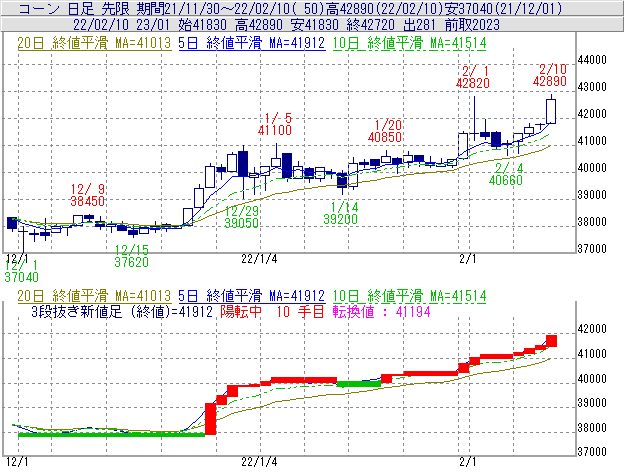Click the long green bar along the bottom of the lower chart
624x475 pixels.
point(111,434)
